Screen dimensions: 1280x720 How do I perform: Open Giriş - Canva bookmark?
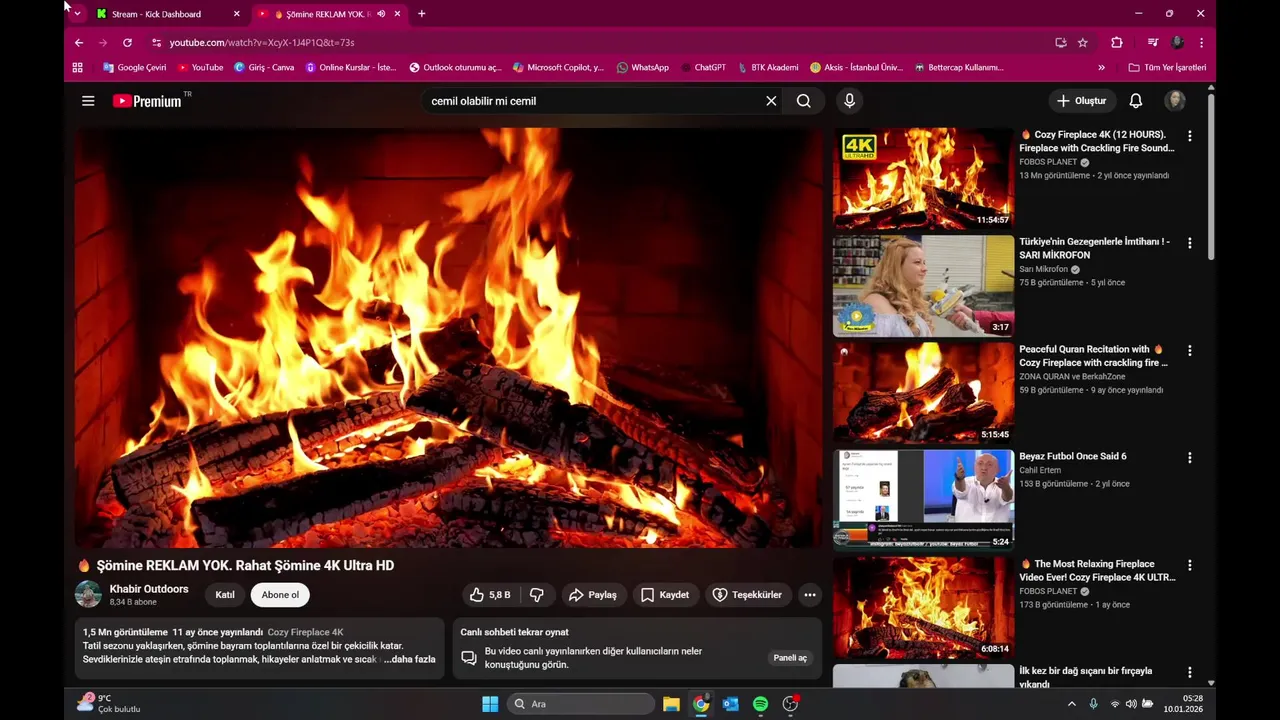coord(264,68)
